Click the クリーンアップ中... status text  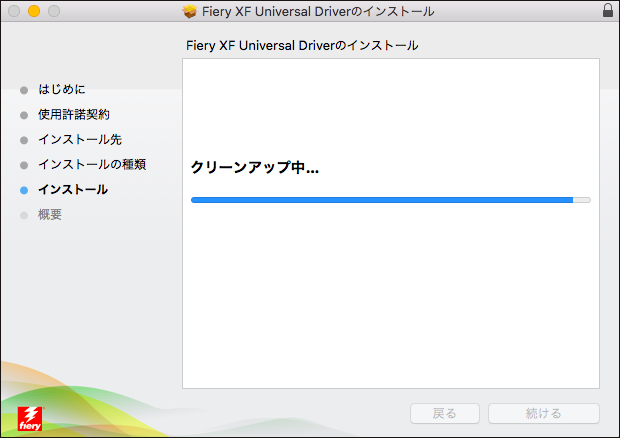(x=255, y=168)
